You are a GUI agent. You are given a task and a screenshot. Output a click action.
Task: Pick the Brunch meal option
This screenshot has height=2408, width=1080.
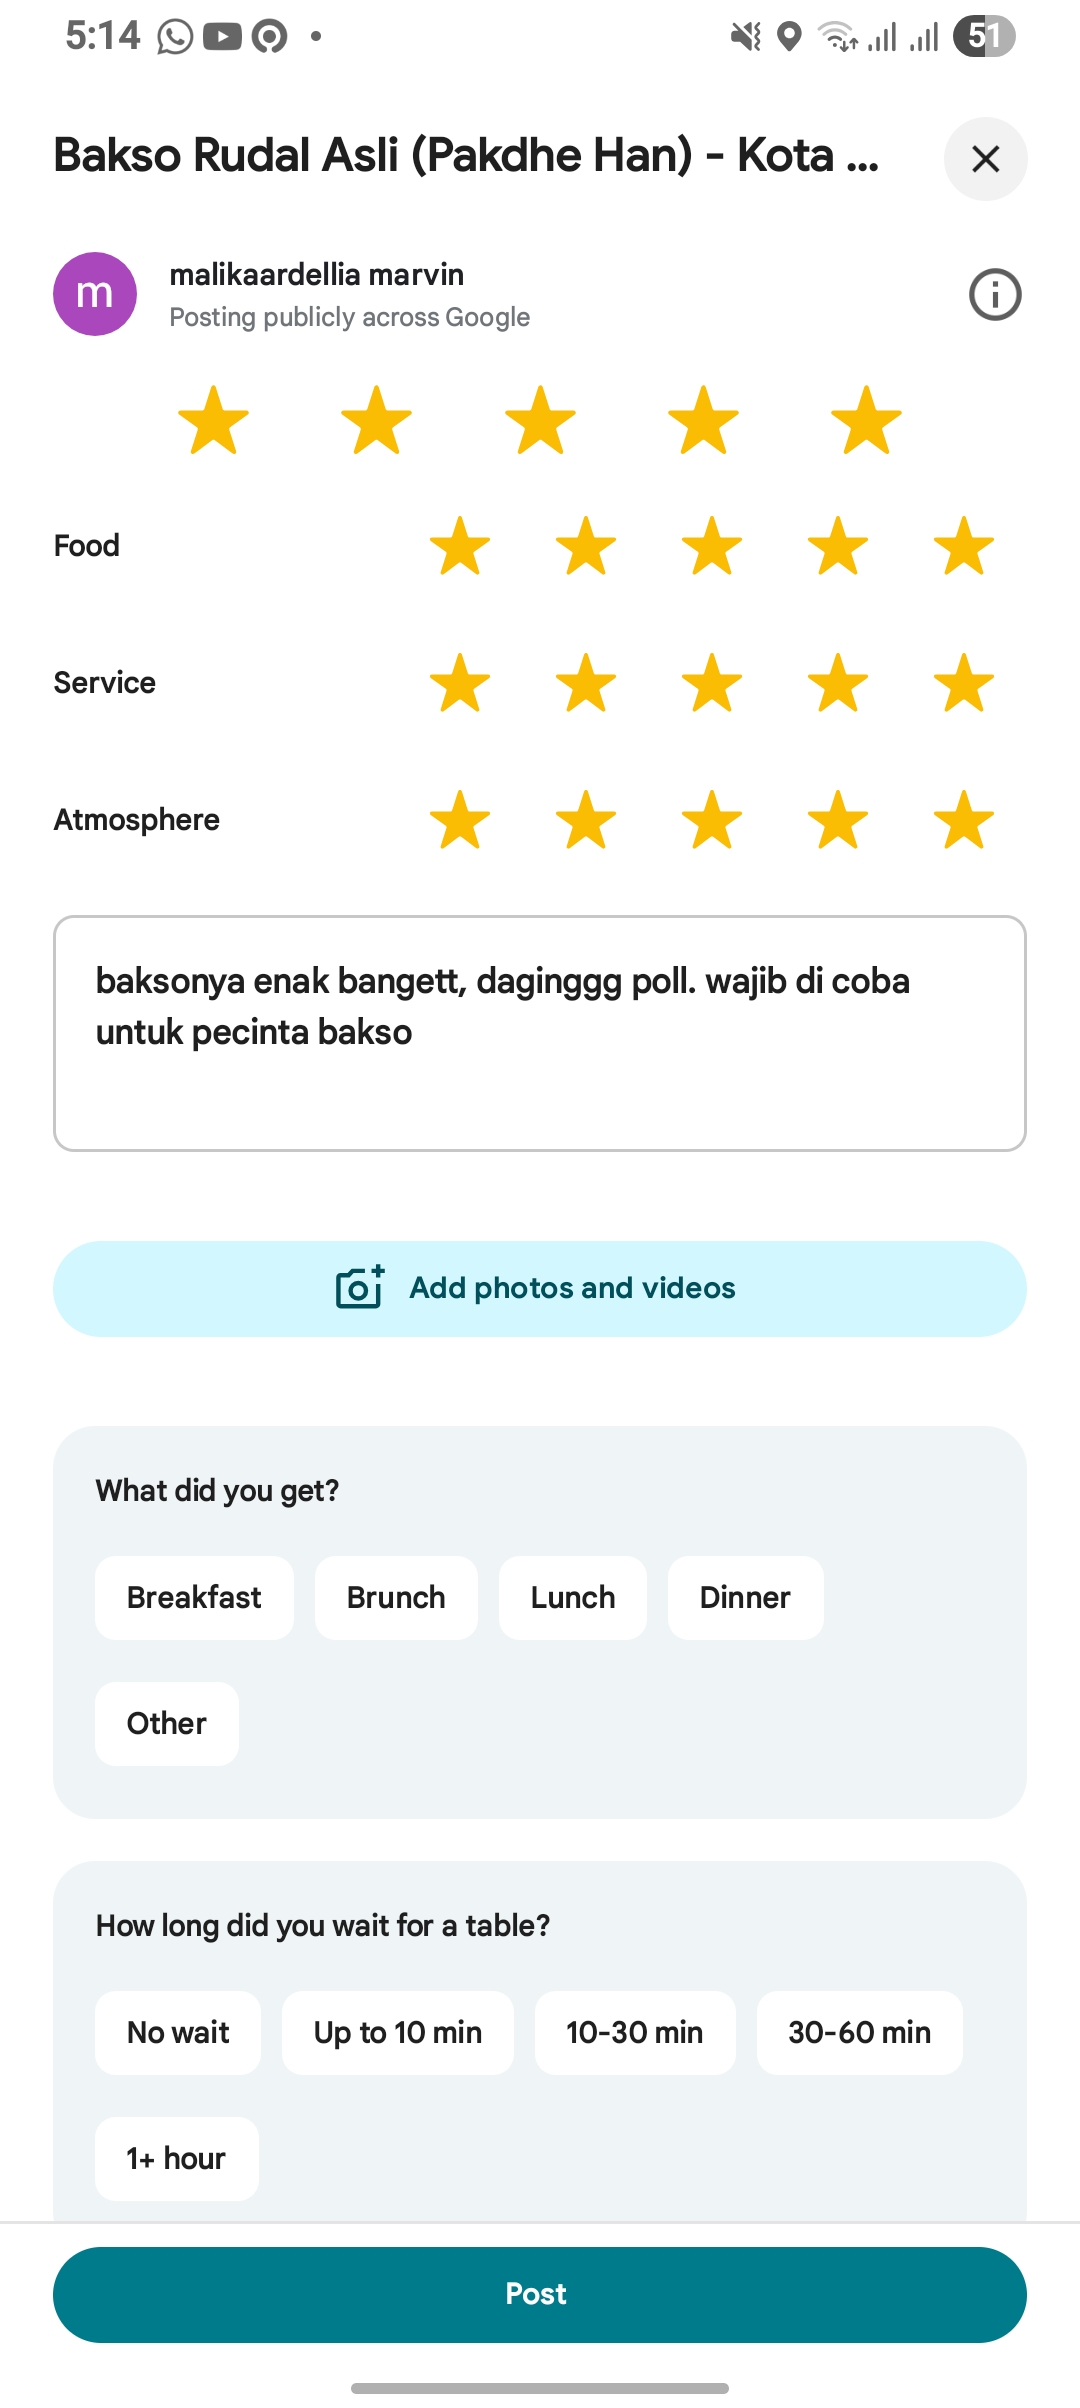[x=396, y=1597]
